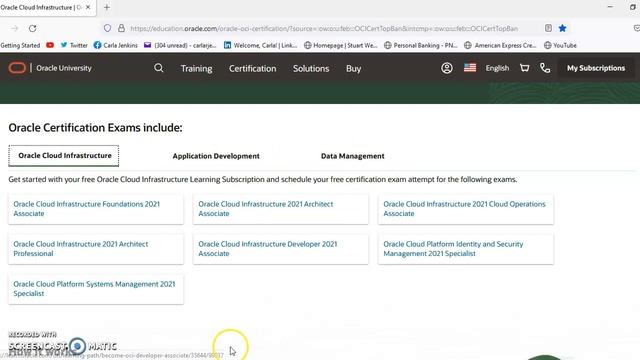Viewport: 640px width, 360px height.
Task: Select the Oracle Cloud Infrastructure tab
Action: coord(64,156)
